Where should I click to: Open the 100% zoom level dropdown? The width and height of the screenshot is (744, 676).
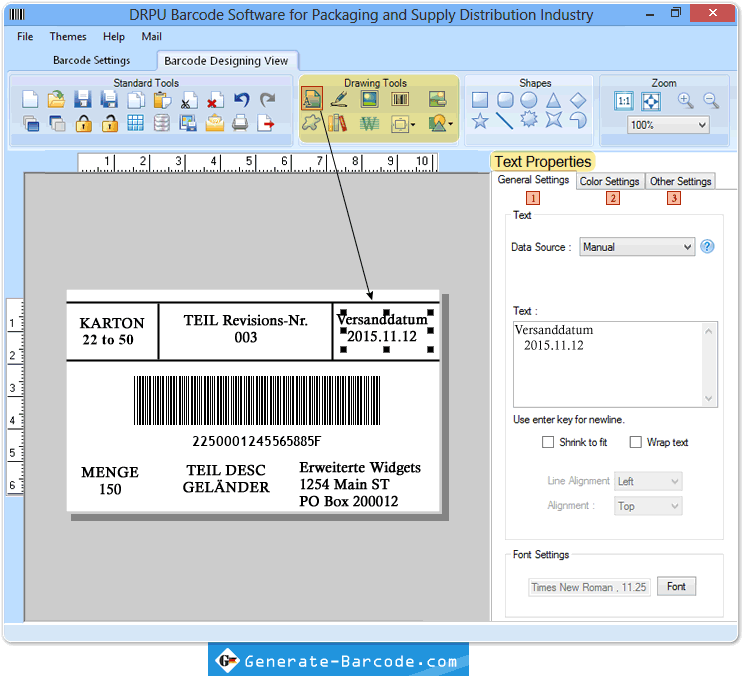pyautogui.click(x=668, y=125)
